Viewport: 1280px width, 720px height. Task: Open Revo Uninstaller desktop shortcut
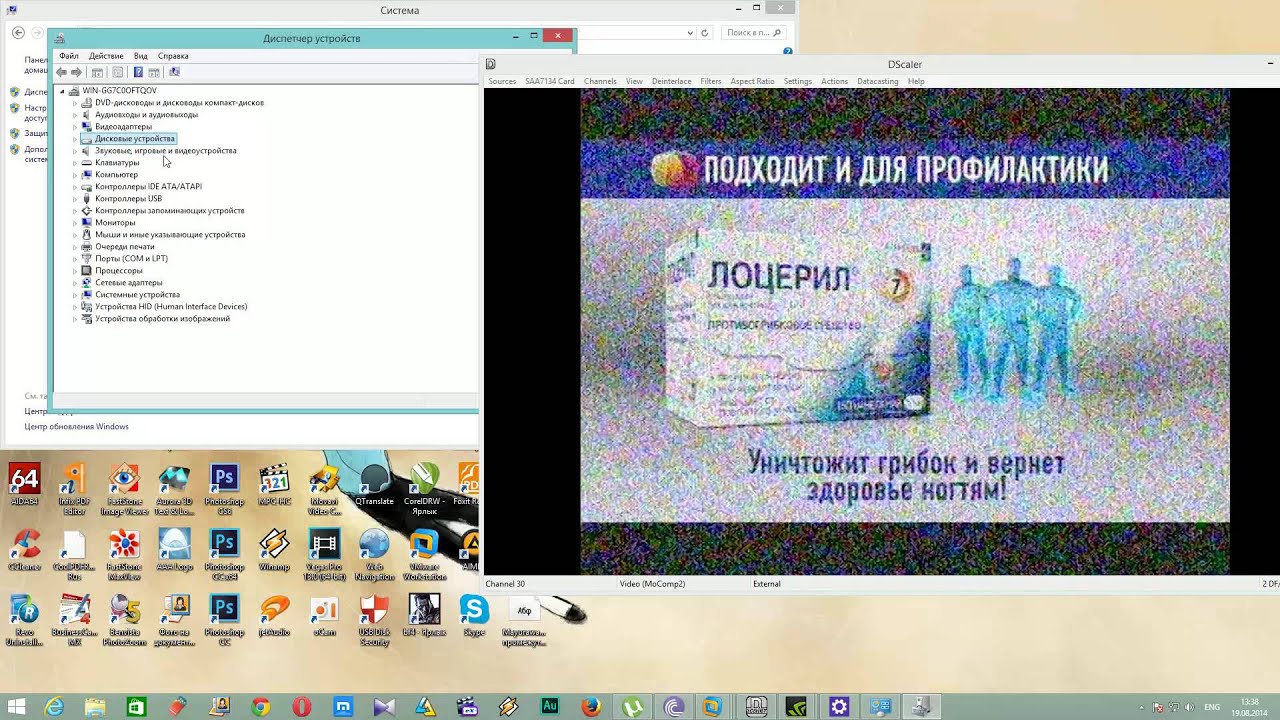click(x=24, y=620)
